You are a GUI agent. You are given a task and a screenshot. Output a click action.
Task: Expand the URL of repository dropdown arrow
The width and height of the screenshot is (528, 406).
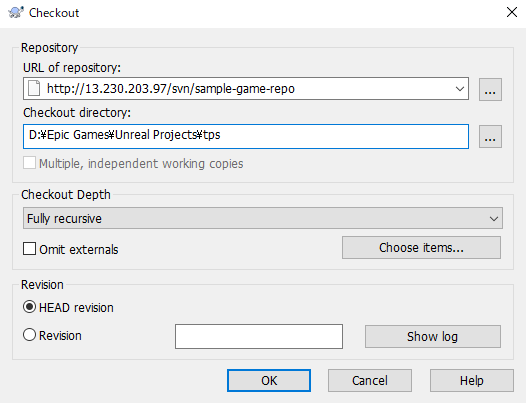pyautogui.click(x=459, y=89)
